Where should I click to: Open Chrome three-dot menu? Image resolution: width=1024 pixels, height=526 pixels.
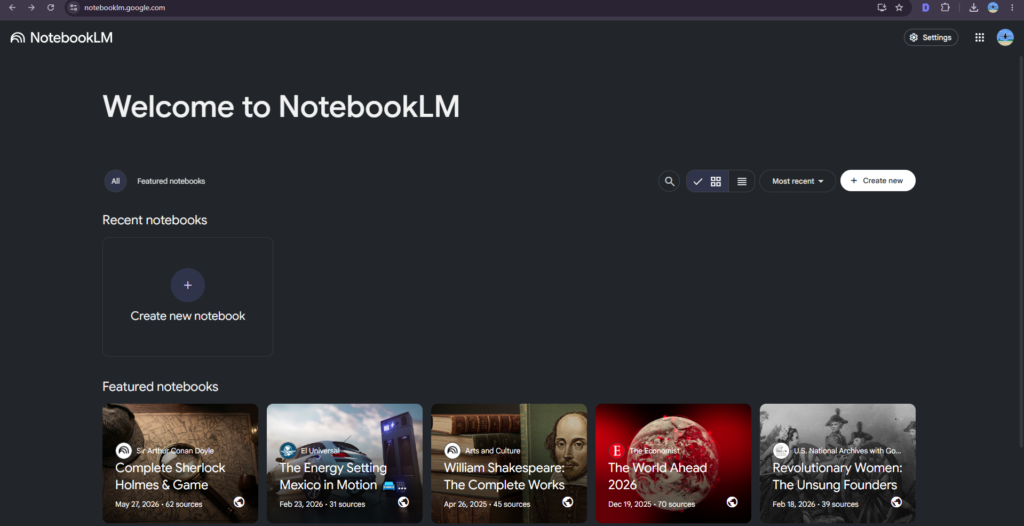coord(1012,8)
